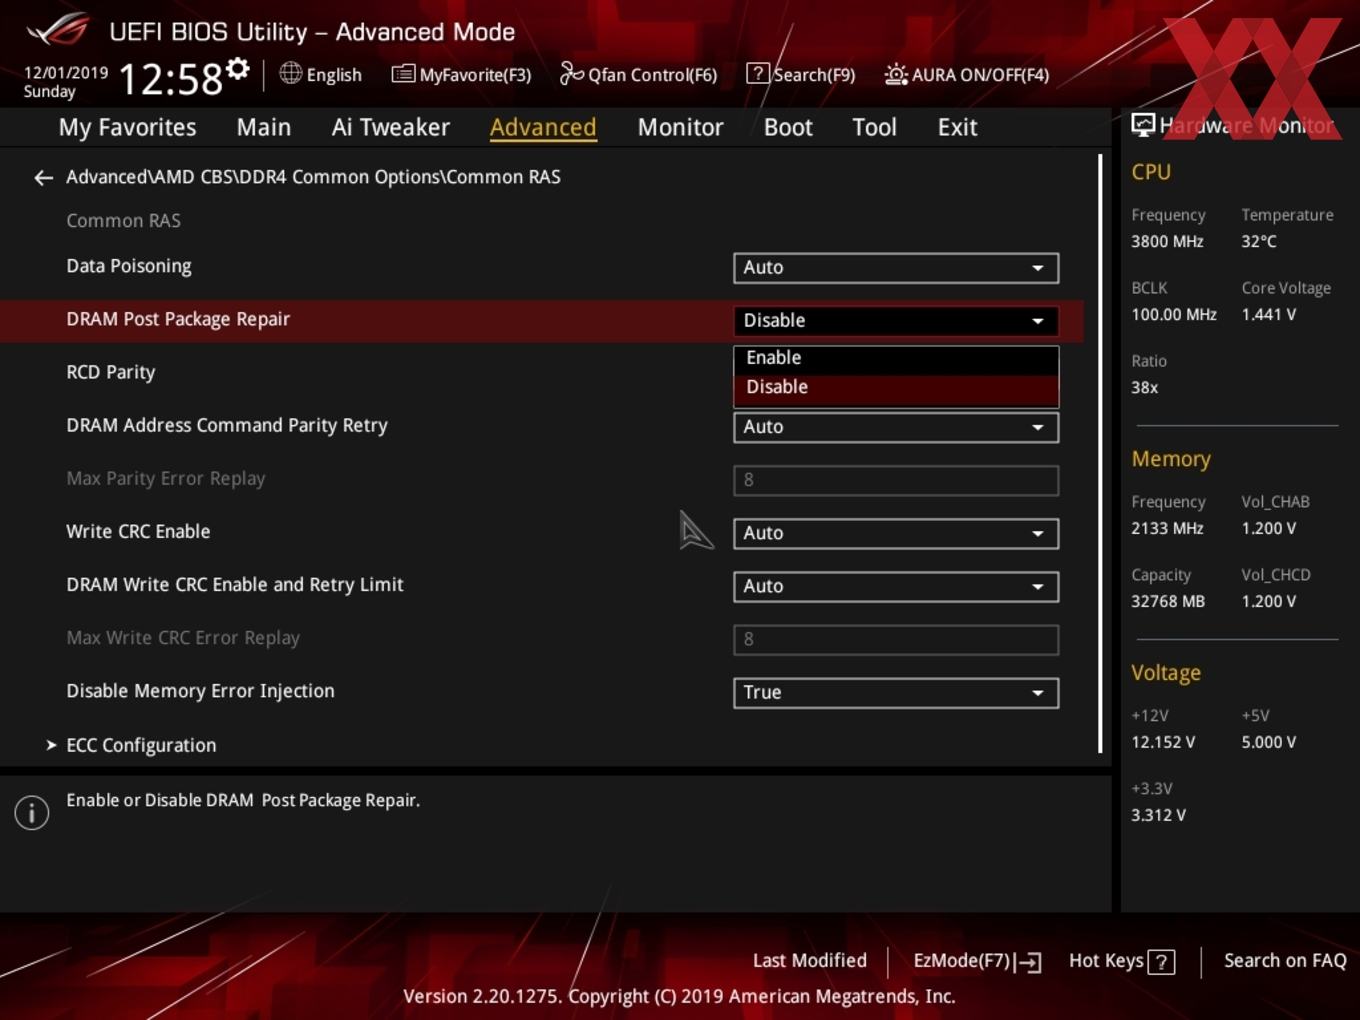Image resolution: width=1360 pixels, height=1020 pixels.
Task: Open Disable Memory Error Injection dropdown
Action: [x=896, y=692]
